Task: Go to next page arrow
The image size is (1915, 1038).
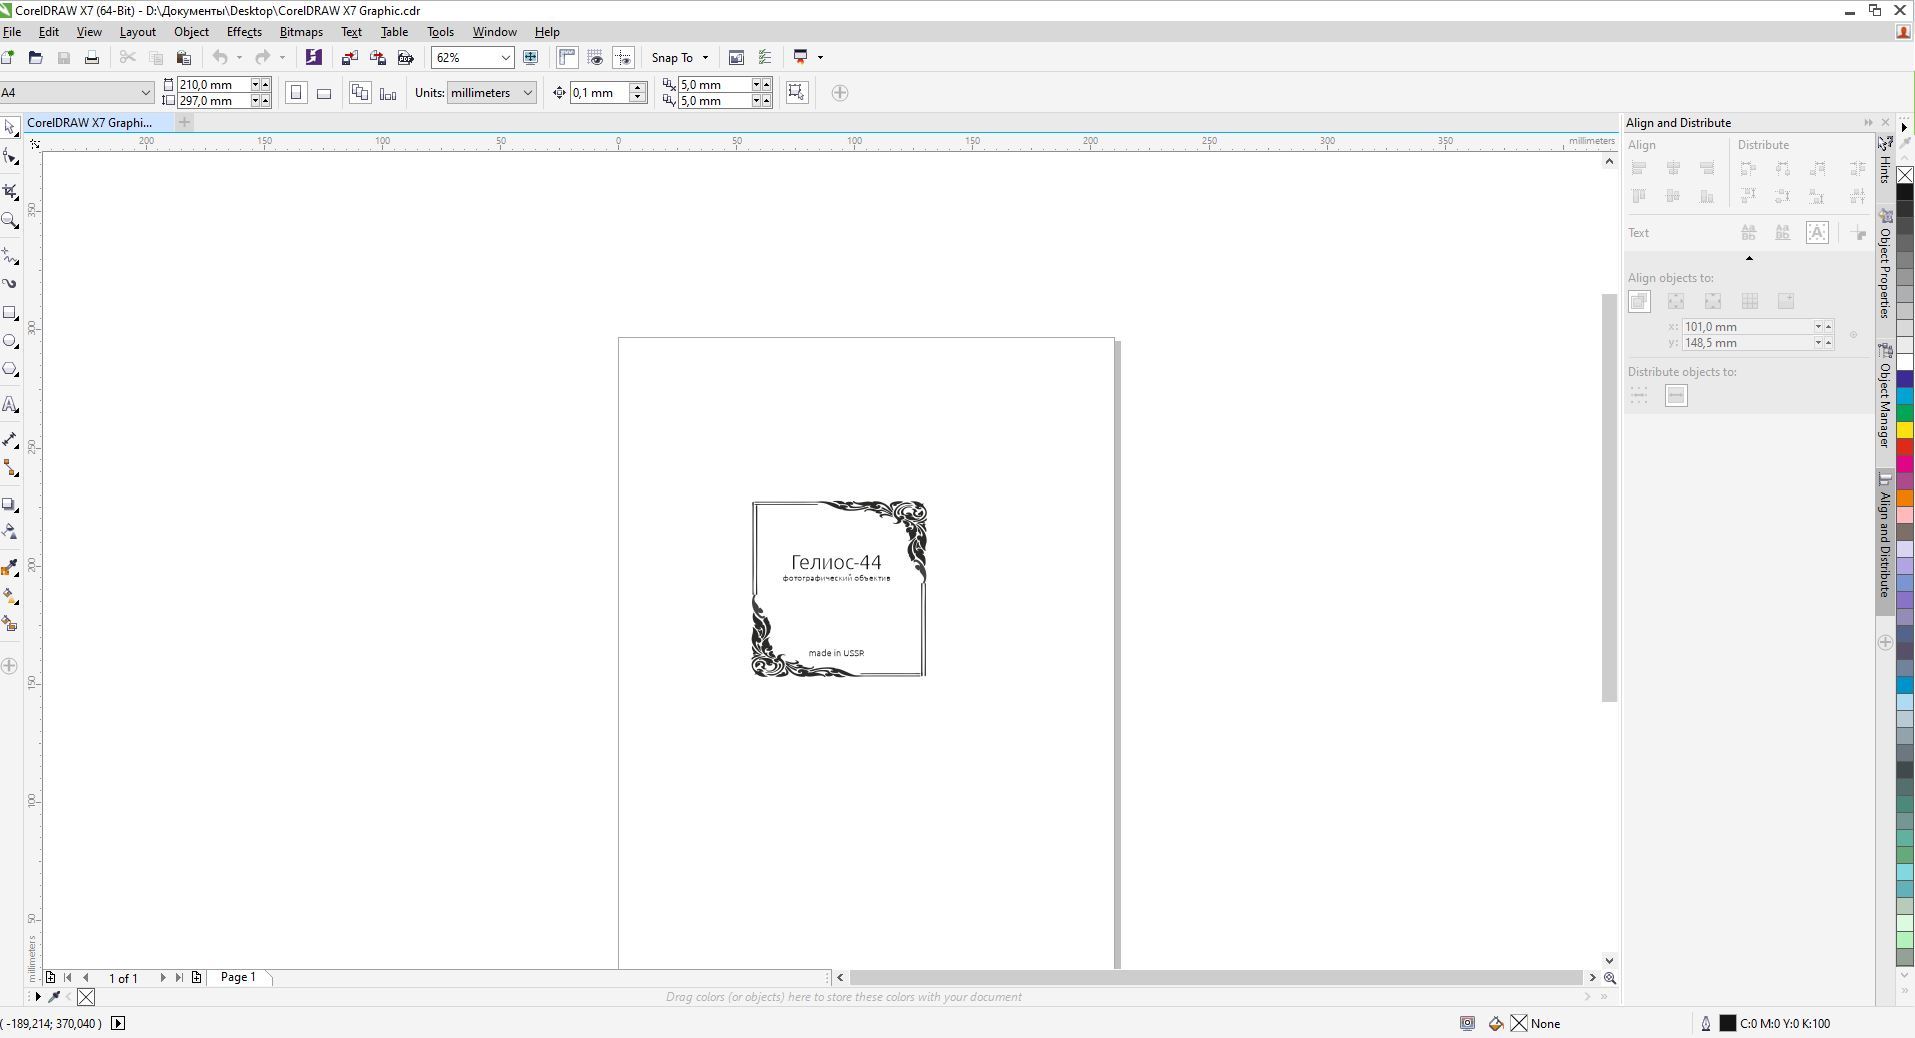Action: coord(162,978)
